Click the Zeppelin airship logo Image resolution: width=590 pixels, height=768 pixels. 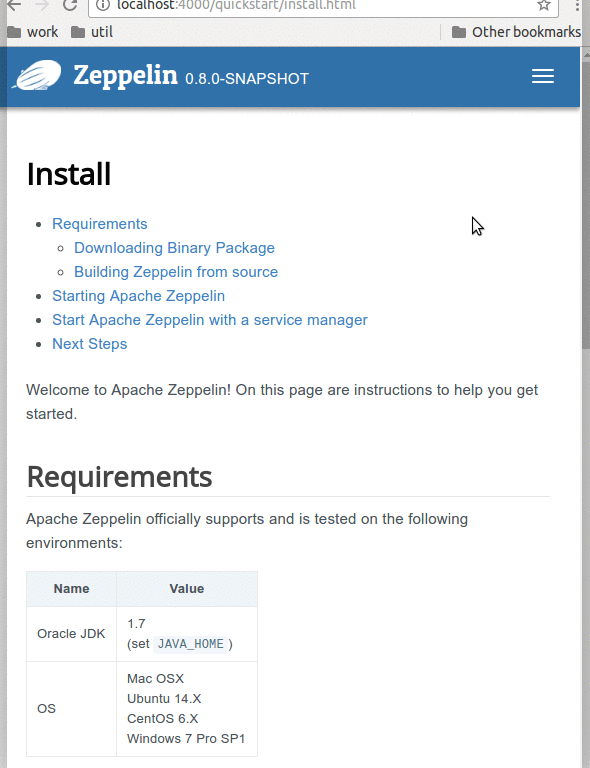point(38,75)
